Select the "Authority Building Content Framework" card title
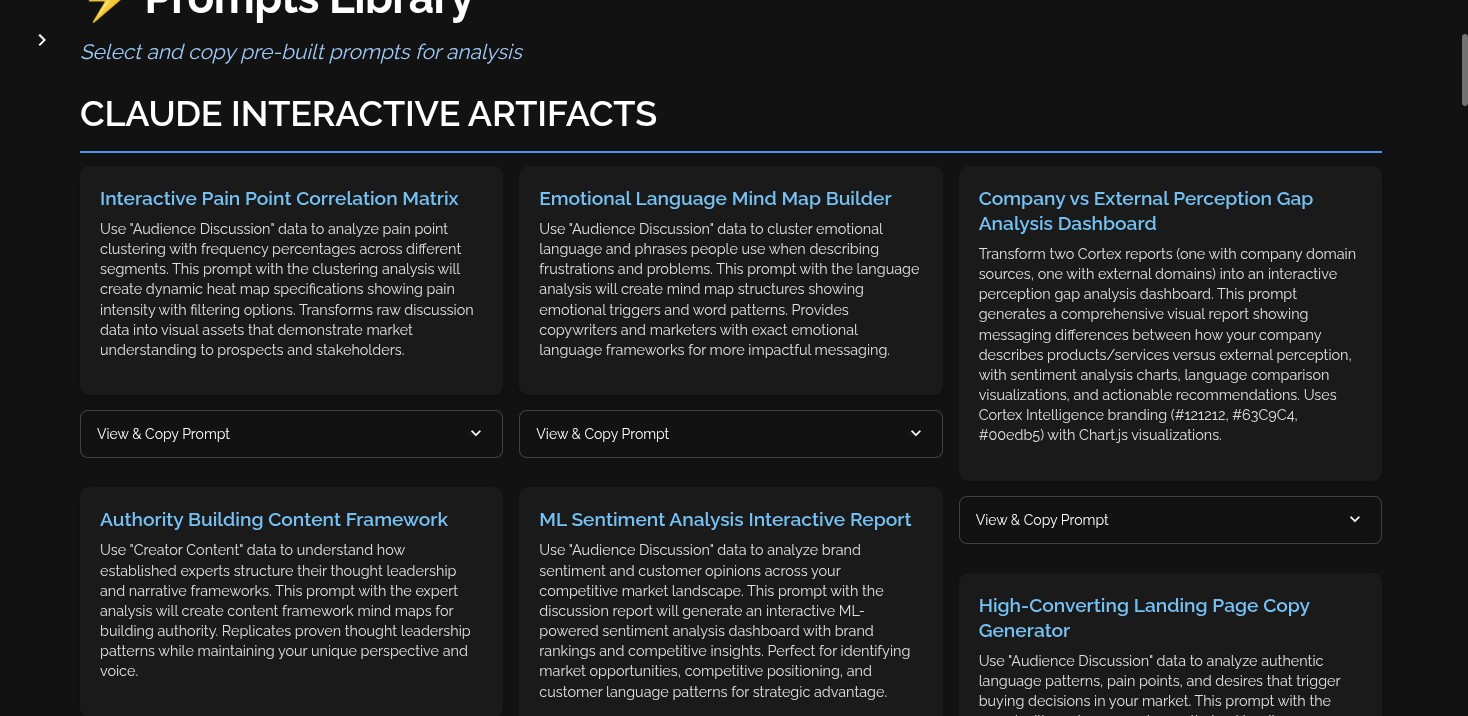Image resolution: width=1468 pixels, height=716 pixels. (x=274, y=519)
